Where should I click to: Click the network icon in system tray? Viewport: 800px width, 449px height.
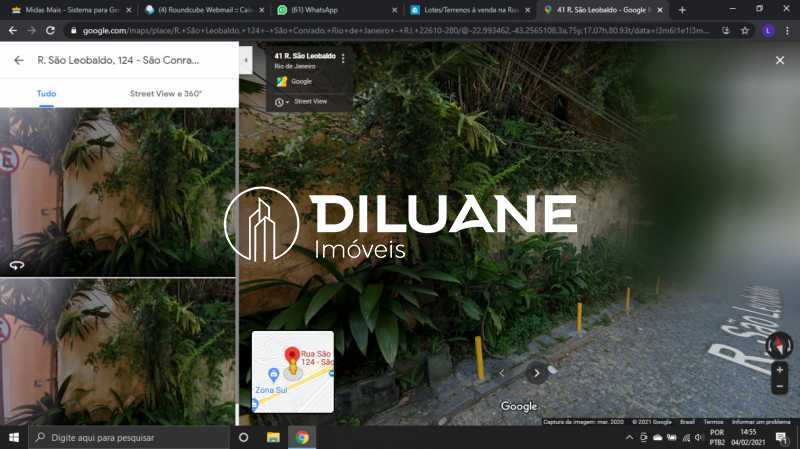[x=686, y=437]
